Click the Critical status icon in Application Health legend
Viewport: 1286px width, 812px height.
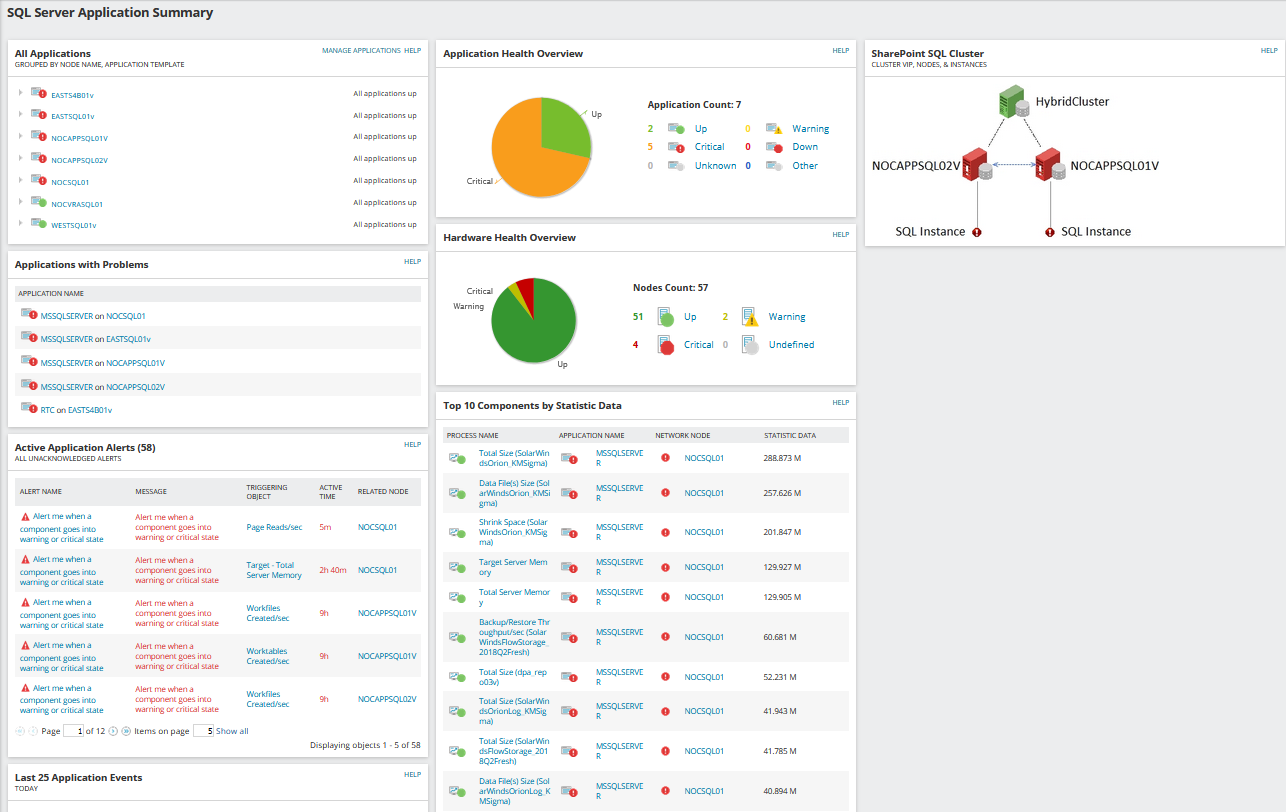(676, 147)
